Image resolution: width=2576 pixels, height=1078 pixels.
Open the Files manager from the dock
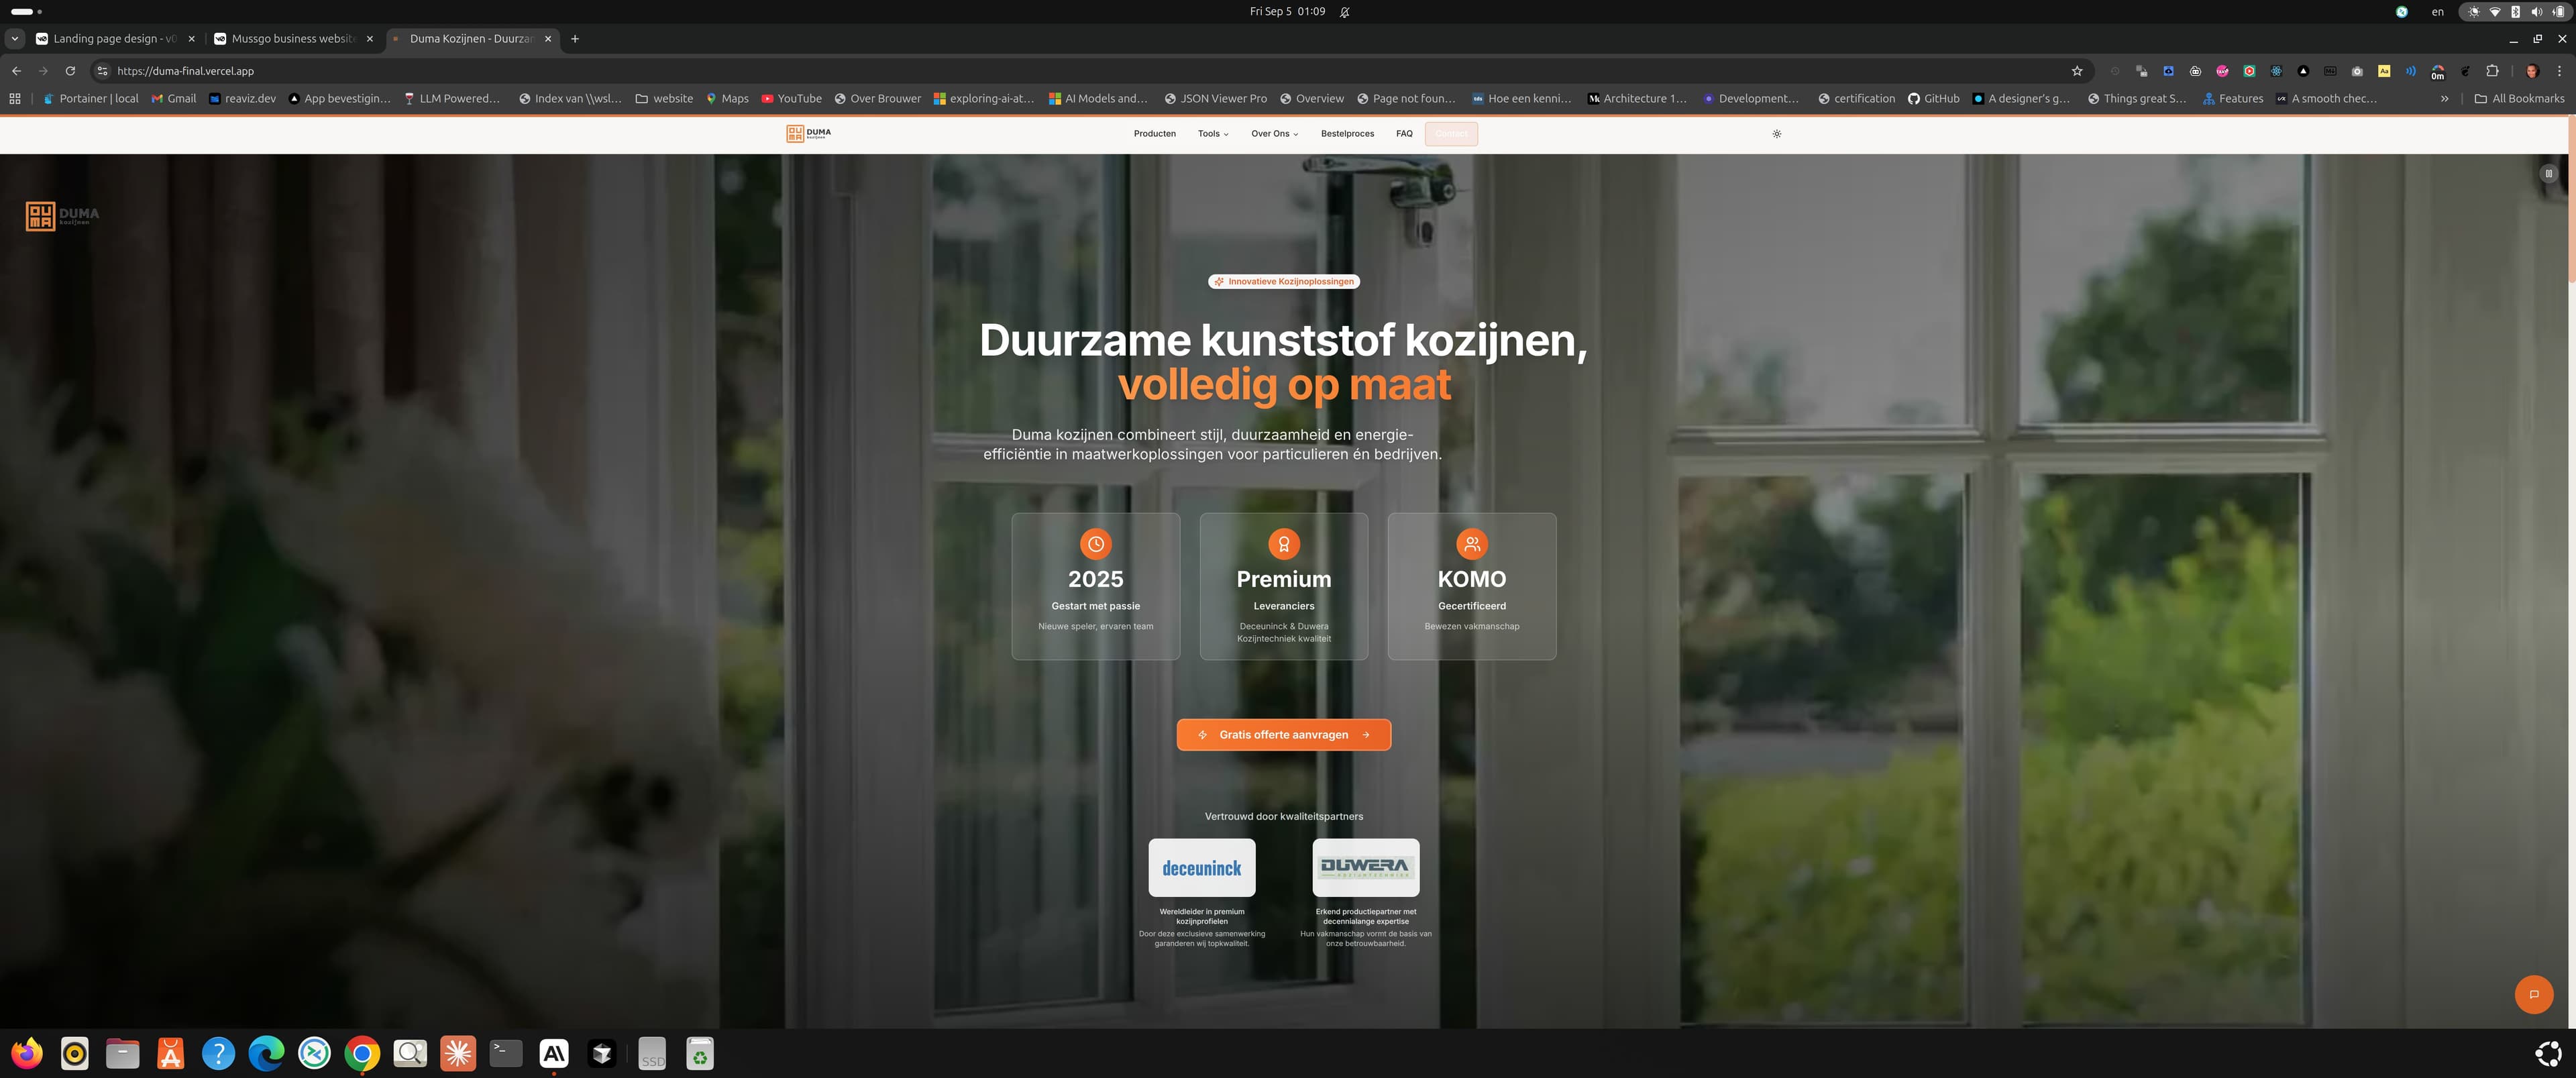coord(123,1053)
